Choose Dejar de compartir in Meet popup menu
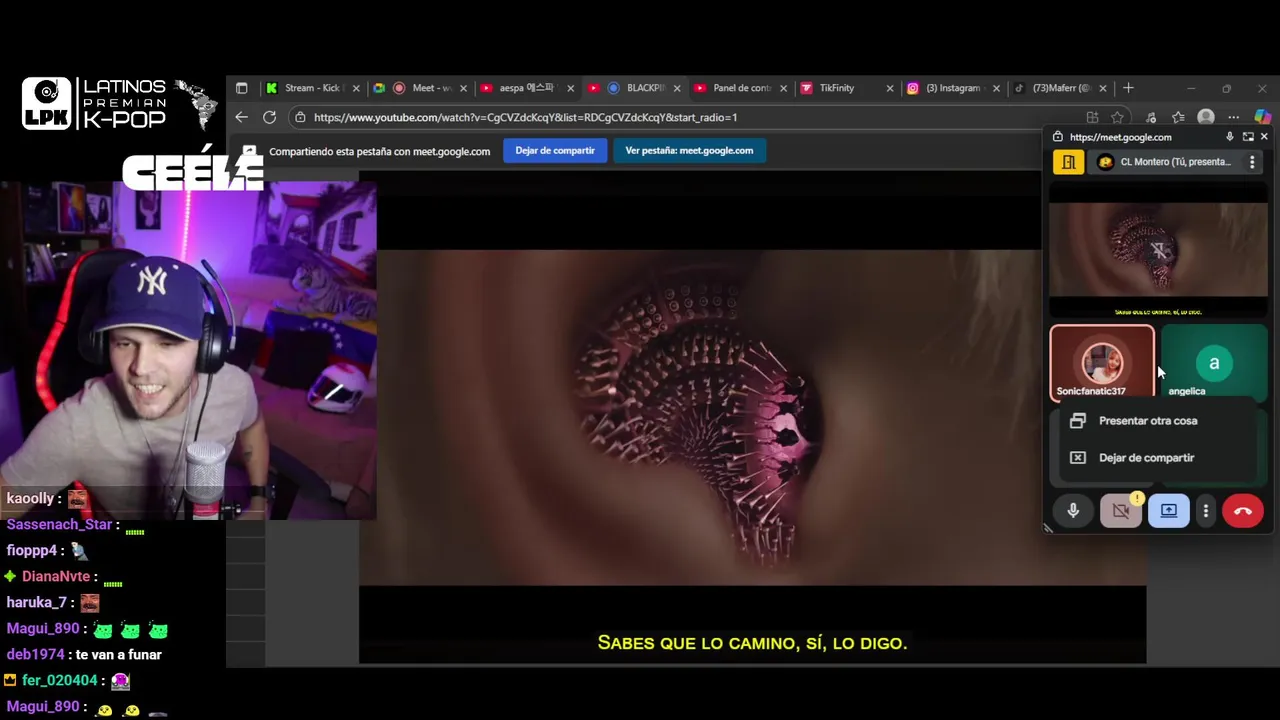Image resolution: width=1280 pixels, height=720 pixels. pyautogui.click(x=1158, y=458)
